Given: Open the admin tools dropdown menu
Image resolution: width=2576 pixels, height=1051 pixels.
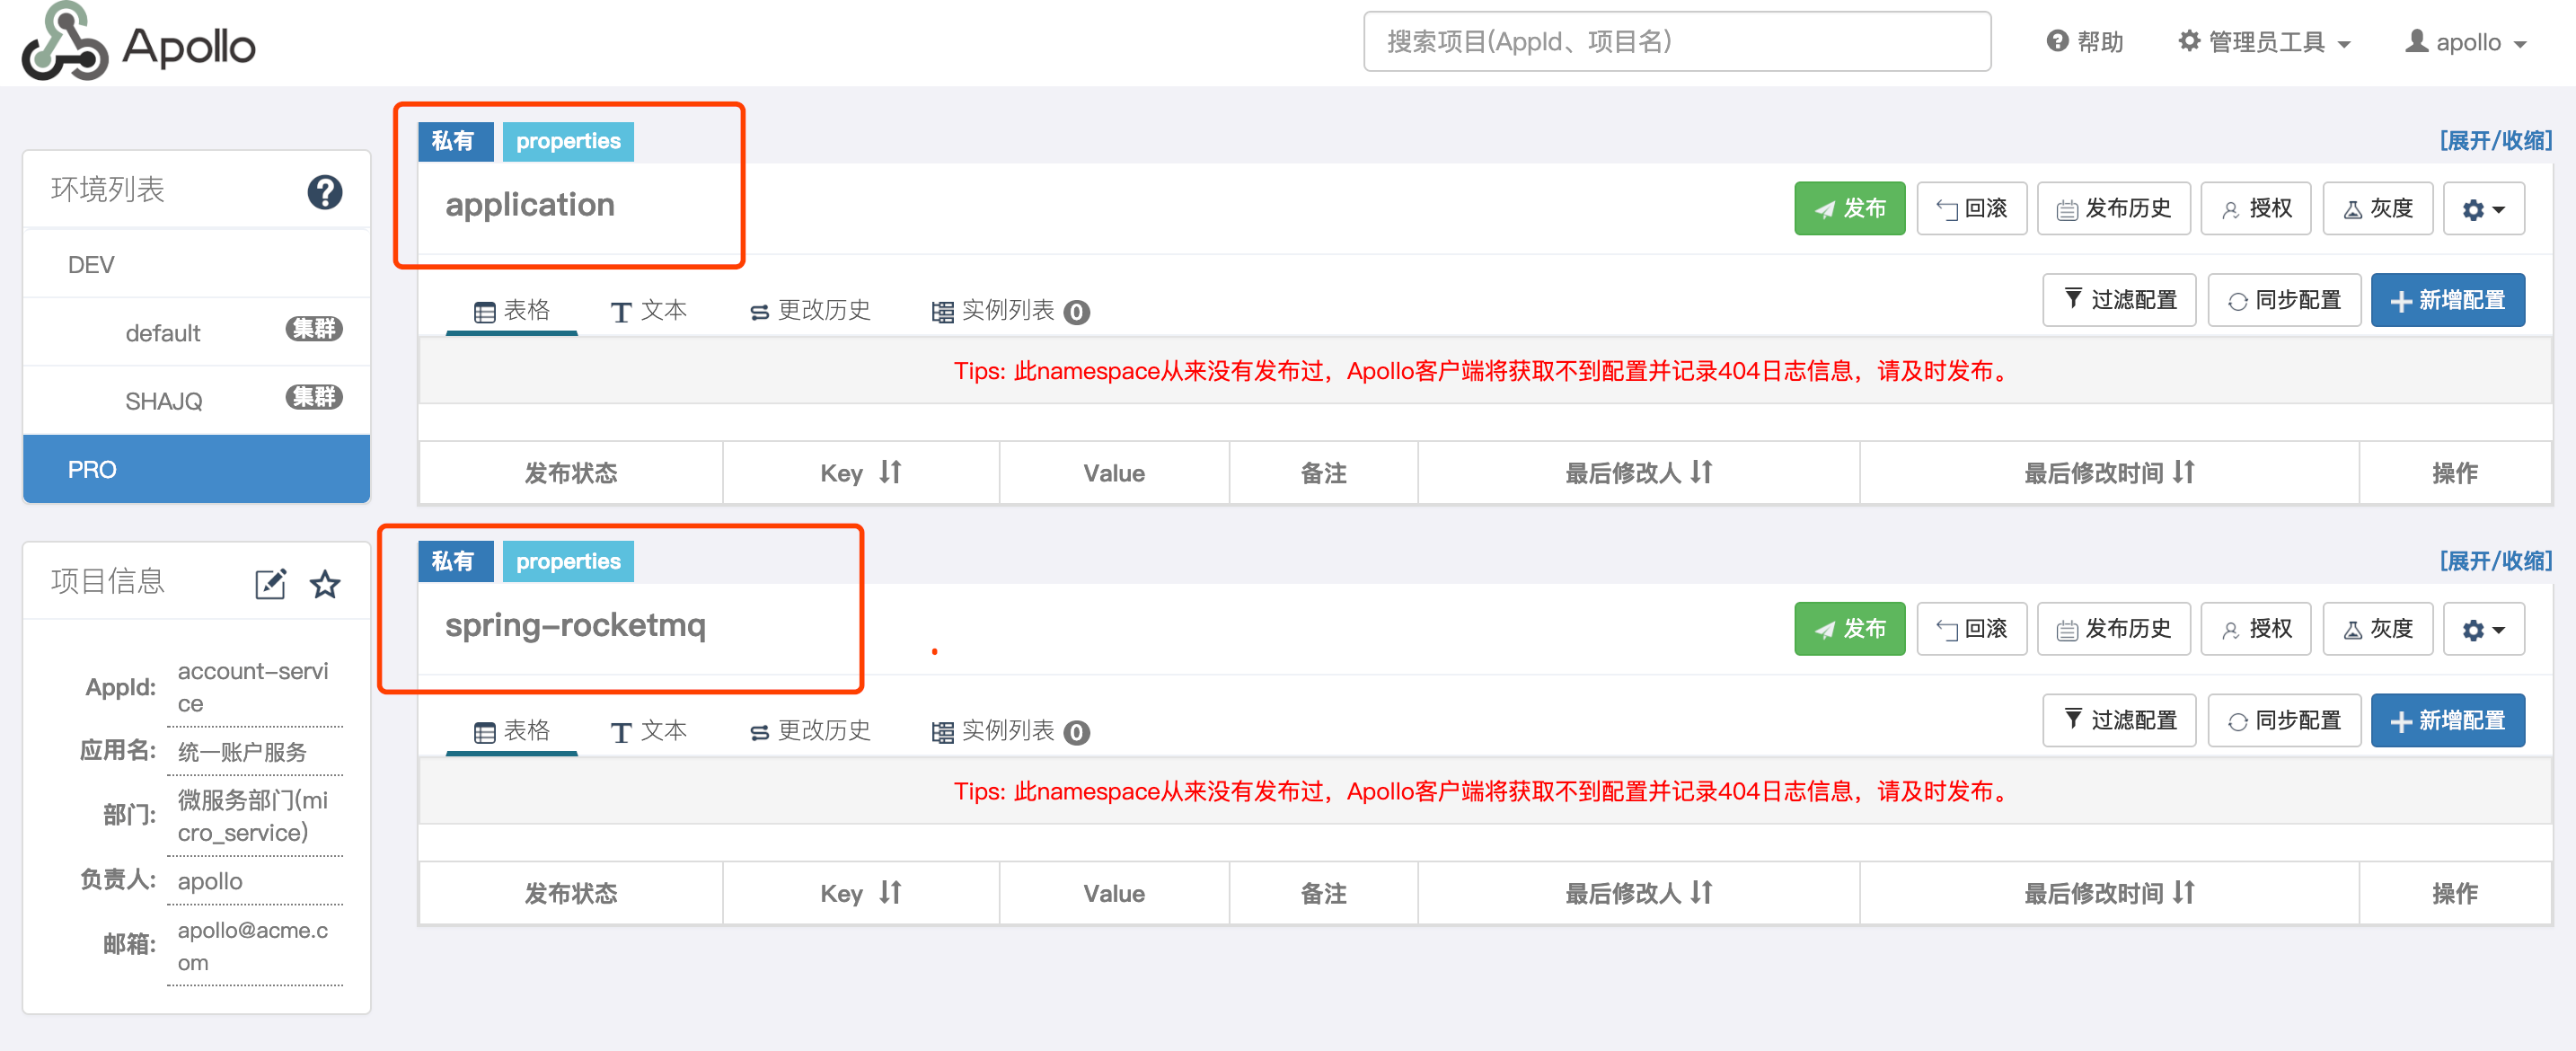Looking at the screenshot, I should pyautogui.click(x=2263, y=42).
